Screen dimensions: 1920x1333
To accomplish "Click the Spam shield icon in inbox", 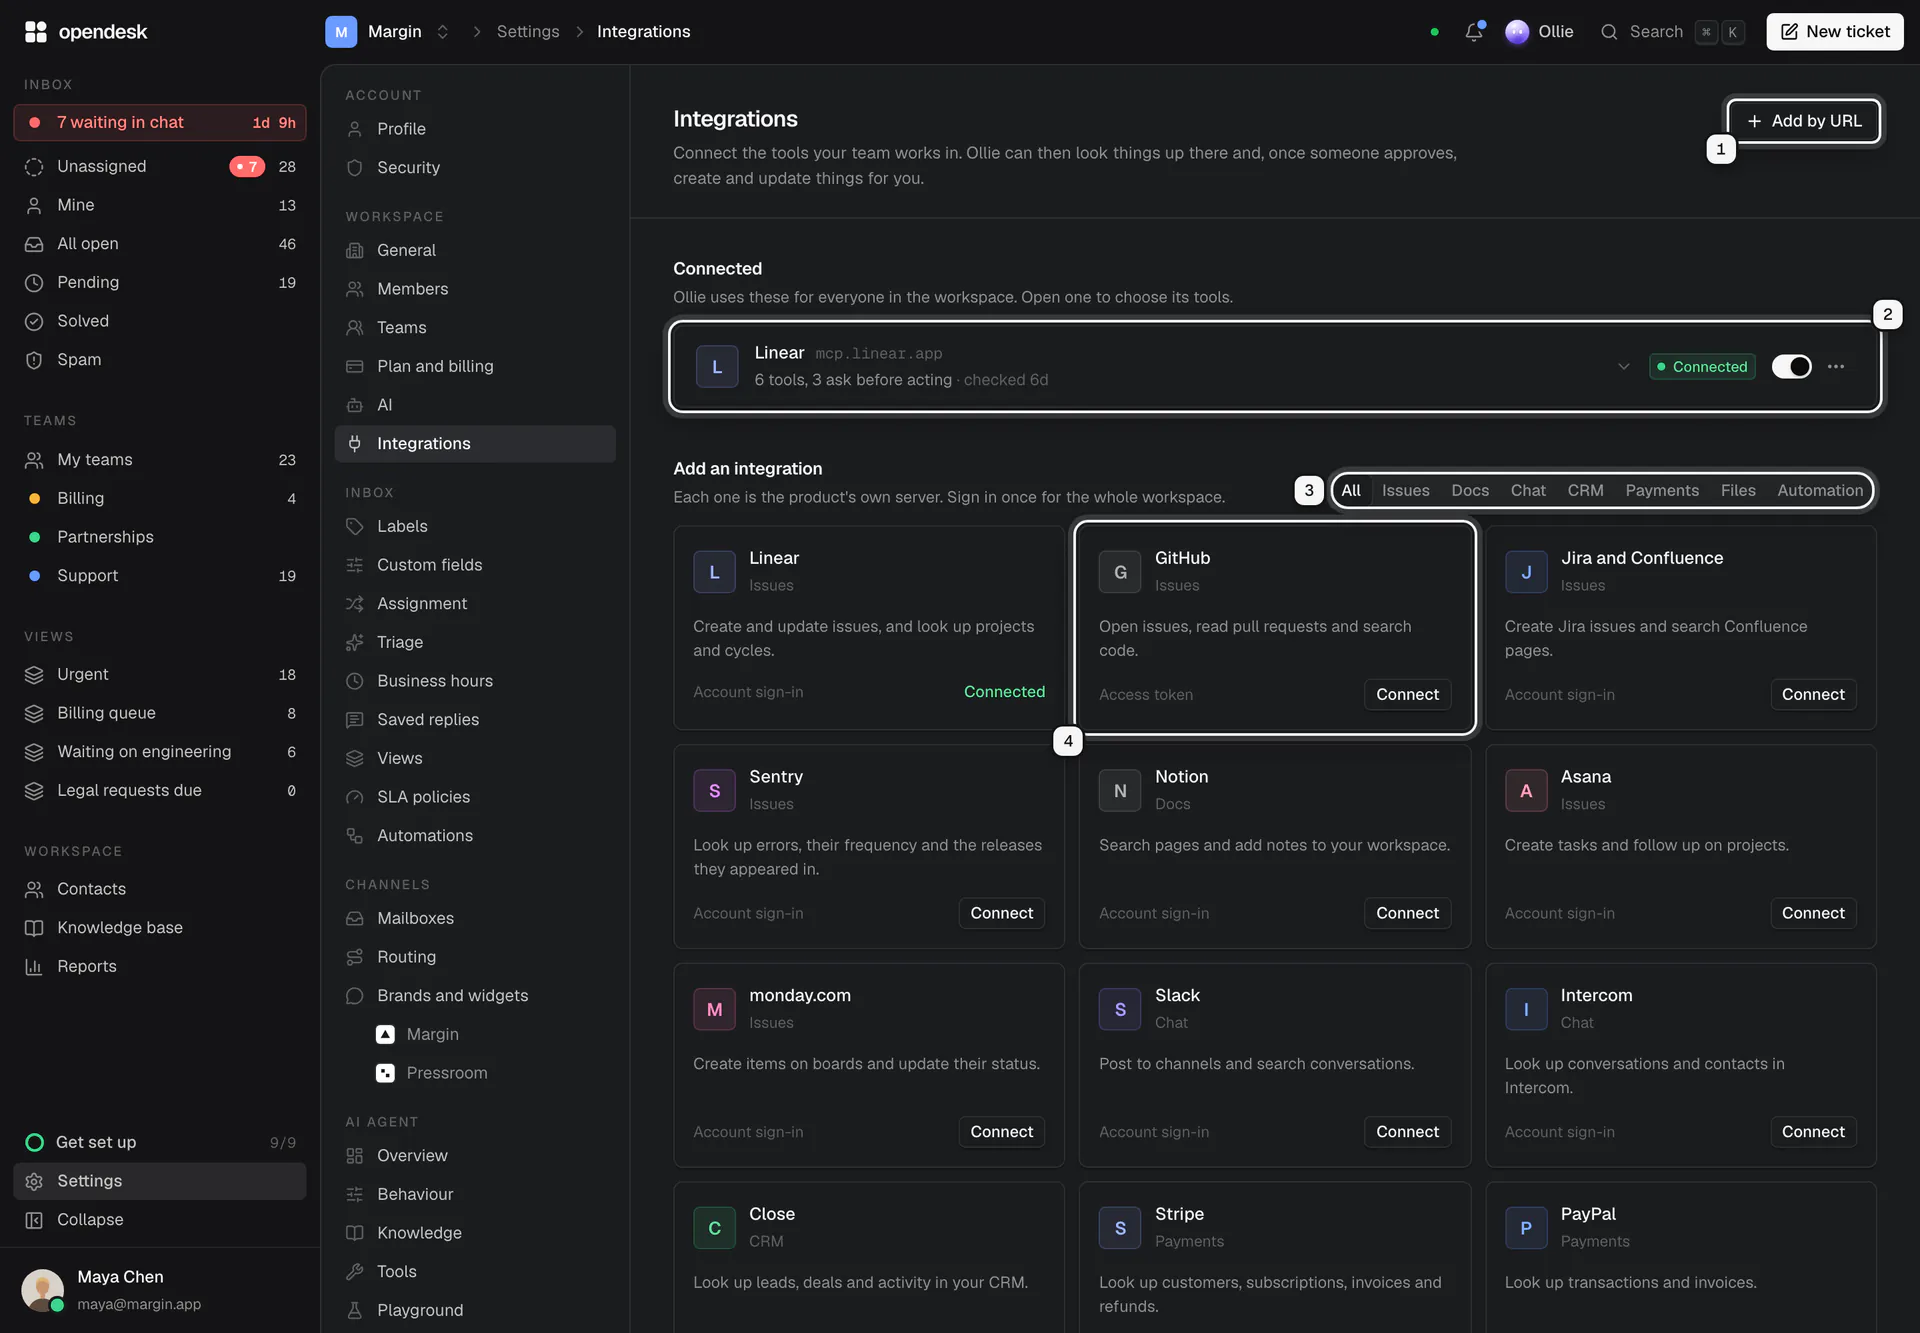I will click(x=34, y=360).
